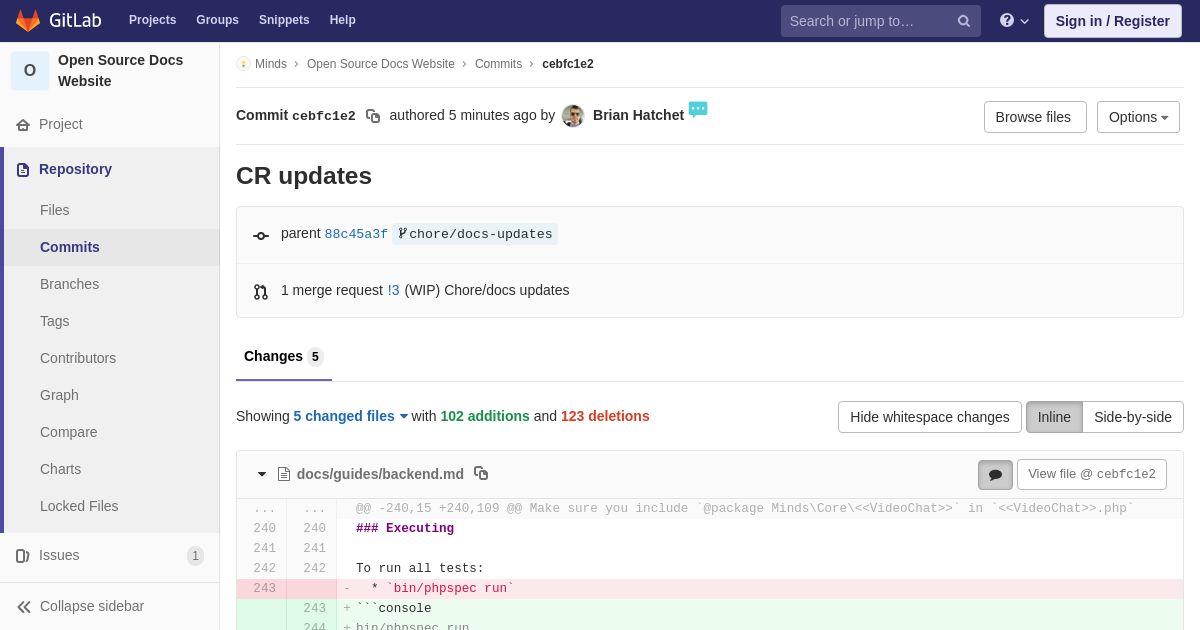Open the Groups menu

pyautogui.click(x=217, y=20)
